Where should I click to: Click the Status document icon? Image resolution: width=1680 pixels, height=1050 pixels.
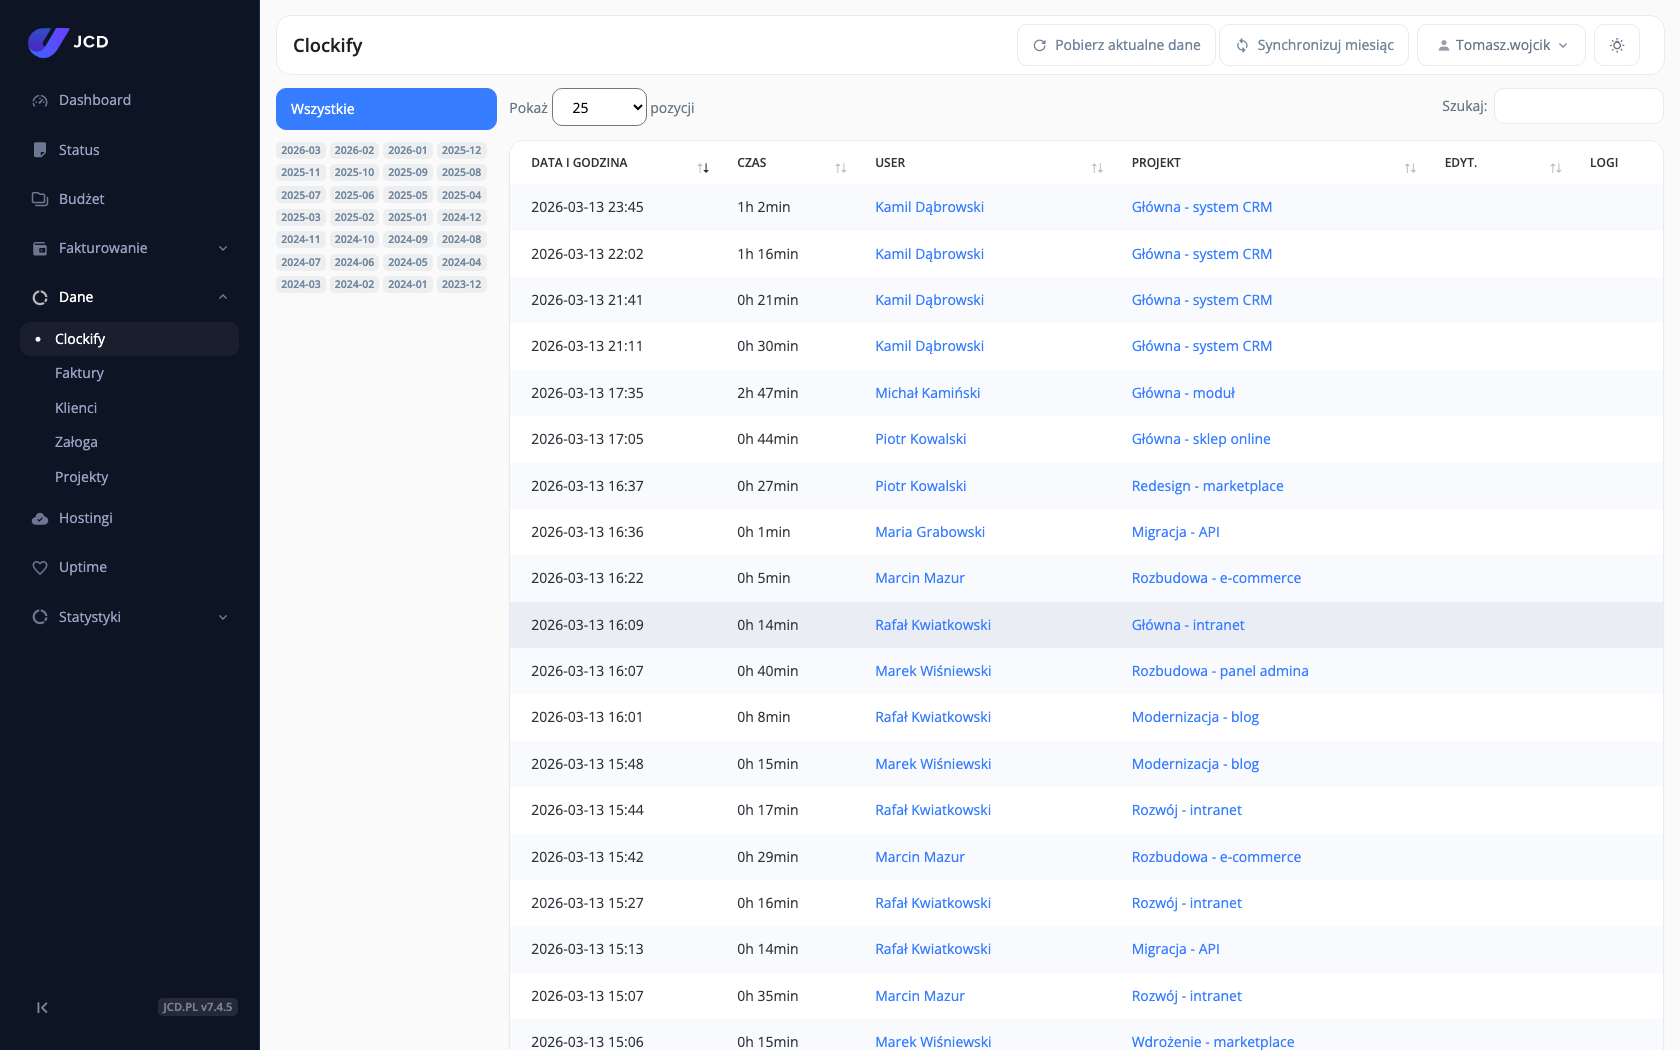coord(40,150)
